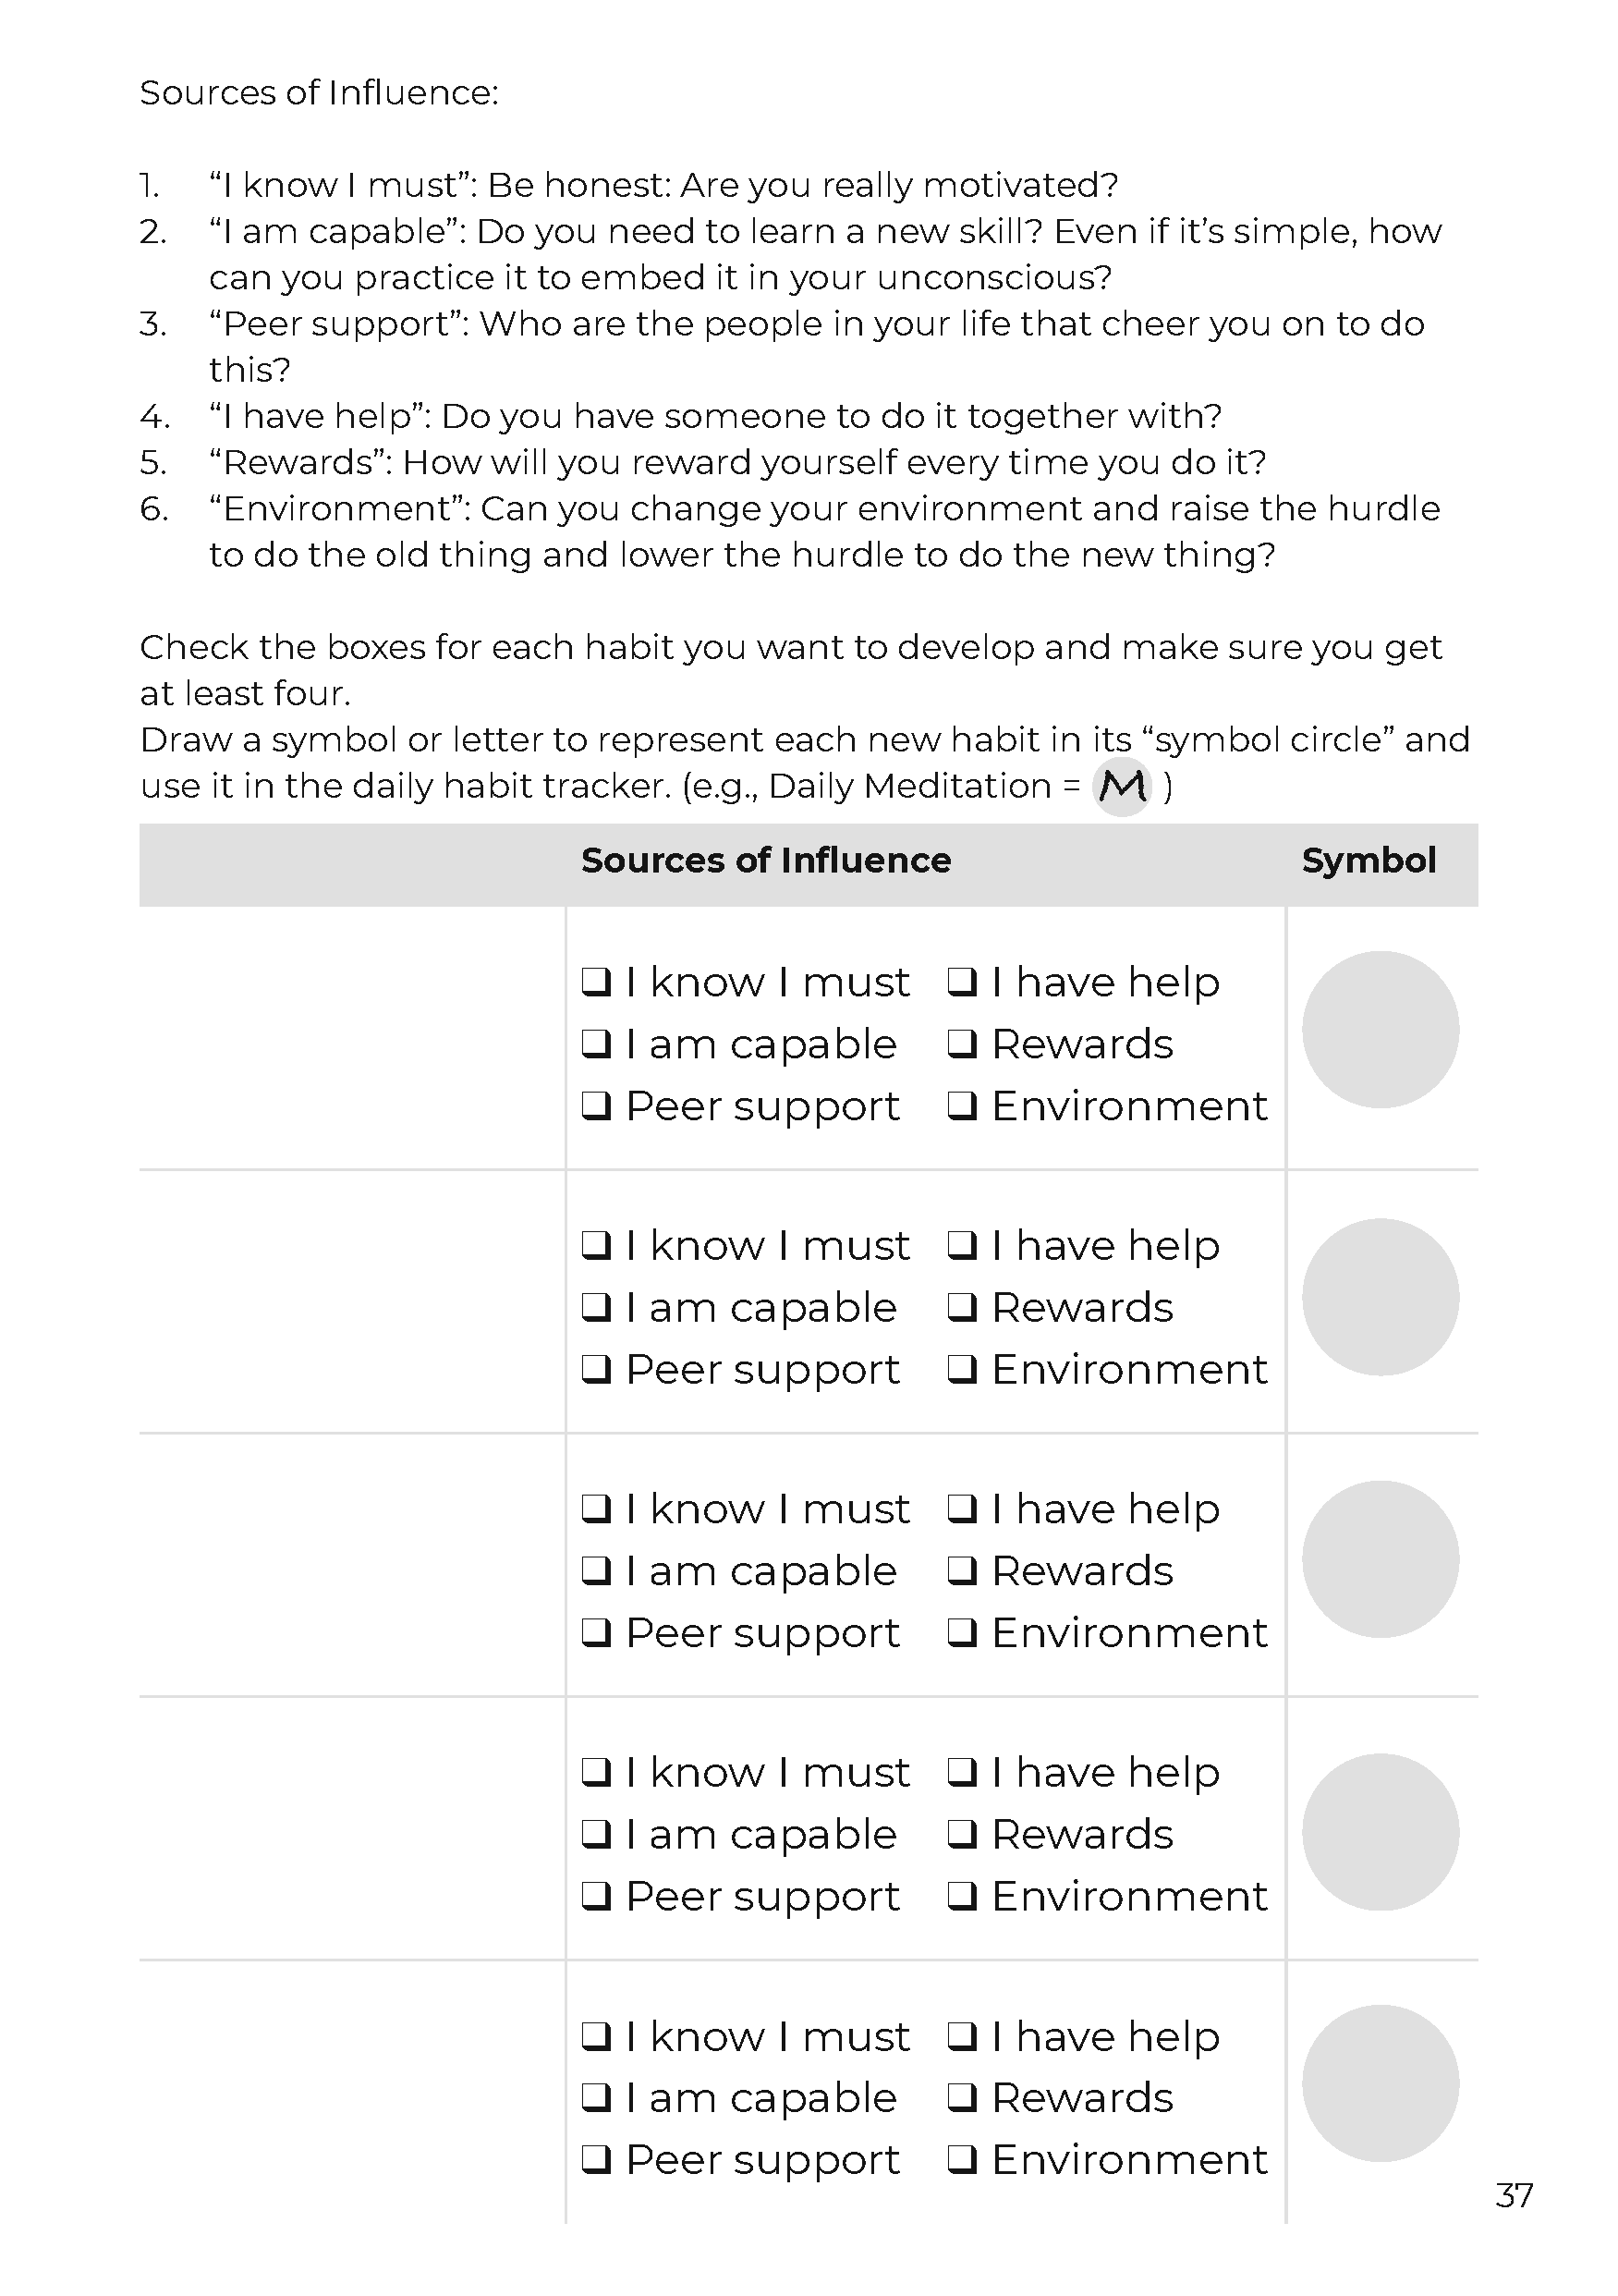Screen dimensions: 1618x2296
Task: Tick 'Rewards' box in the first habit row
Action: pyautogui.click(x=962, y=1044)
